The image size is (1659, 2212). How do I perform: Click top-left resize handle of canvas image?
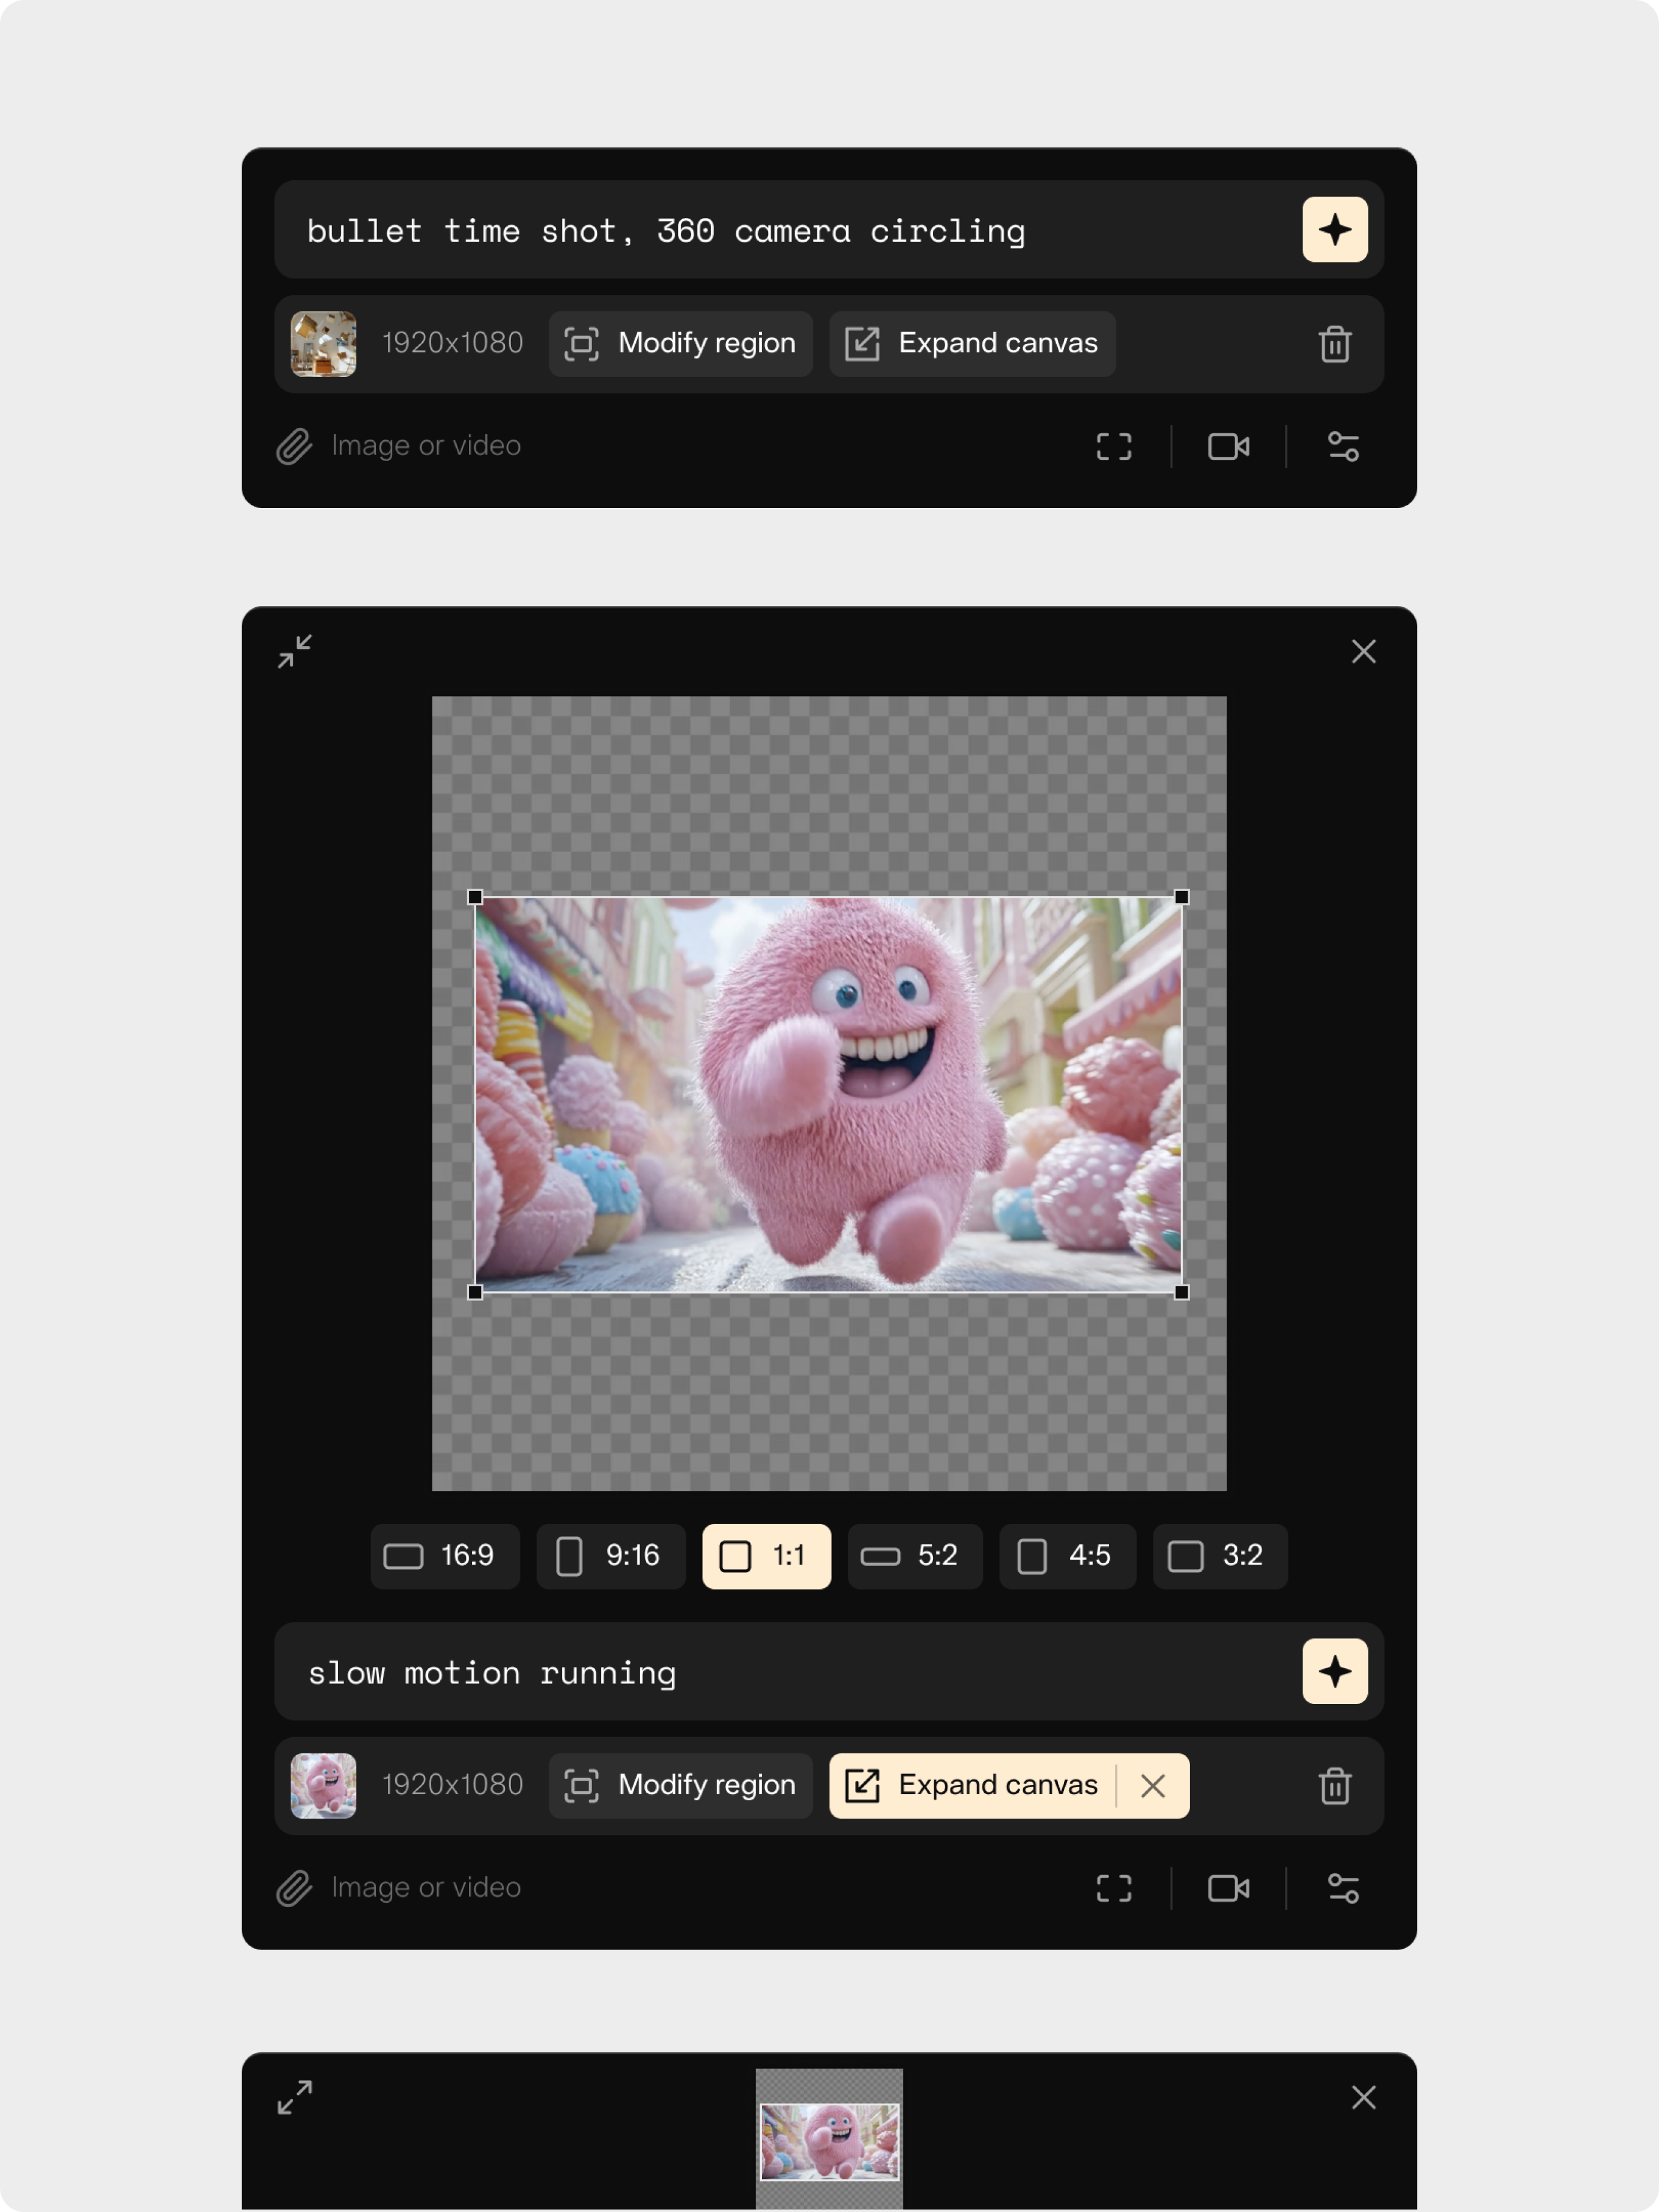475,897
